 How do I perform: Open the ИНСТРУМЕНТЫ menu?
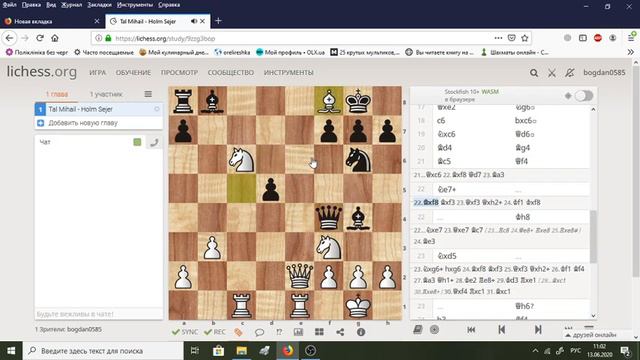coord(289,73)
